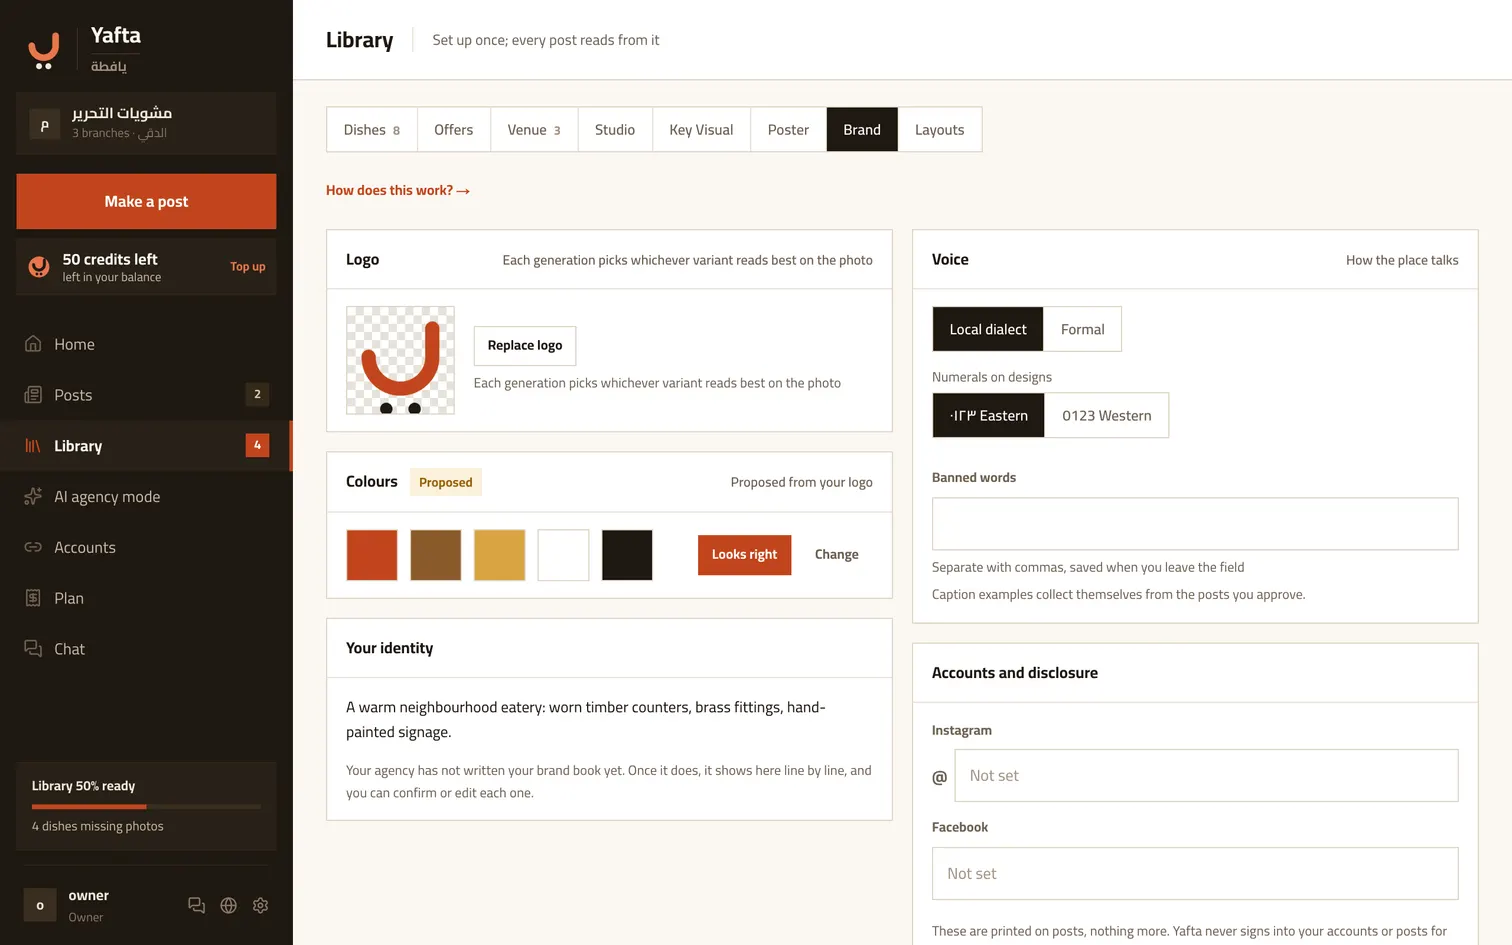Select the brown colour swatch
The image size is (1512, 945).
coord(436,555)
